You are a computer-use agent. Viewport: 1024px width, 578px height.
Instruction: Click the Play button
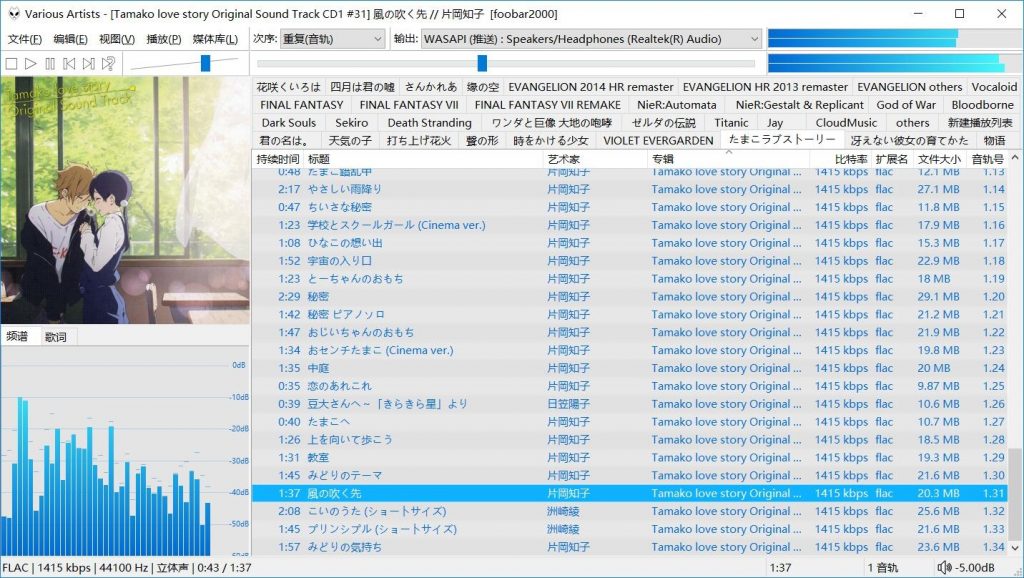(31, 63)
